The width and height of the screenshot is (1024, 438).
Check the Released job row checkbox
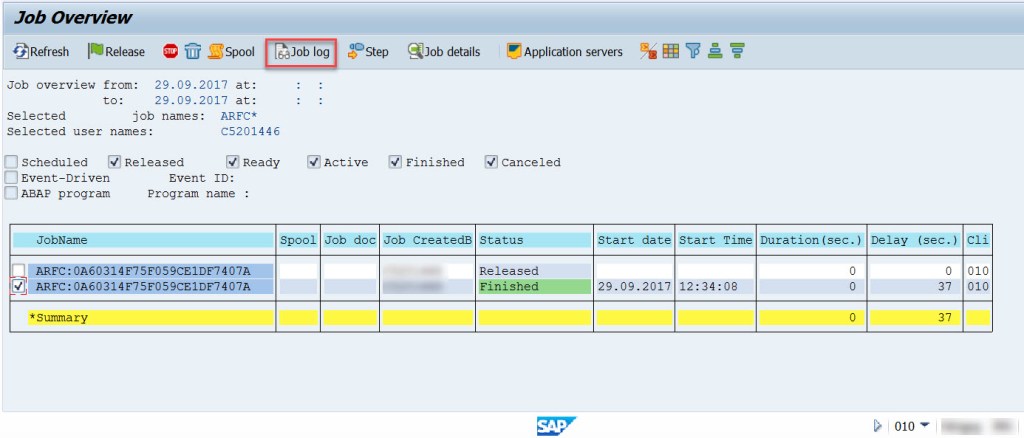click(19, 271)
